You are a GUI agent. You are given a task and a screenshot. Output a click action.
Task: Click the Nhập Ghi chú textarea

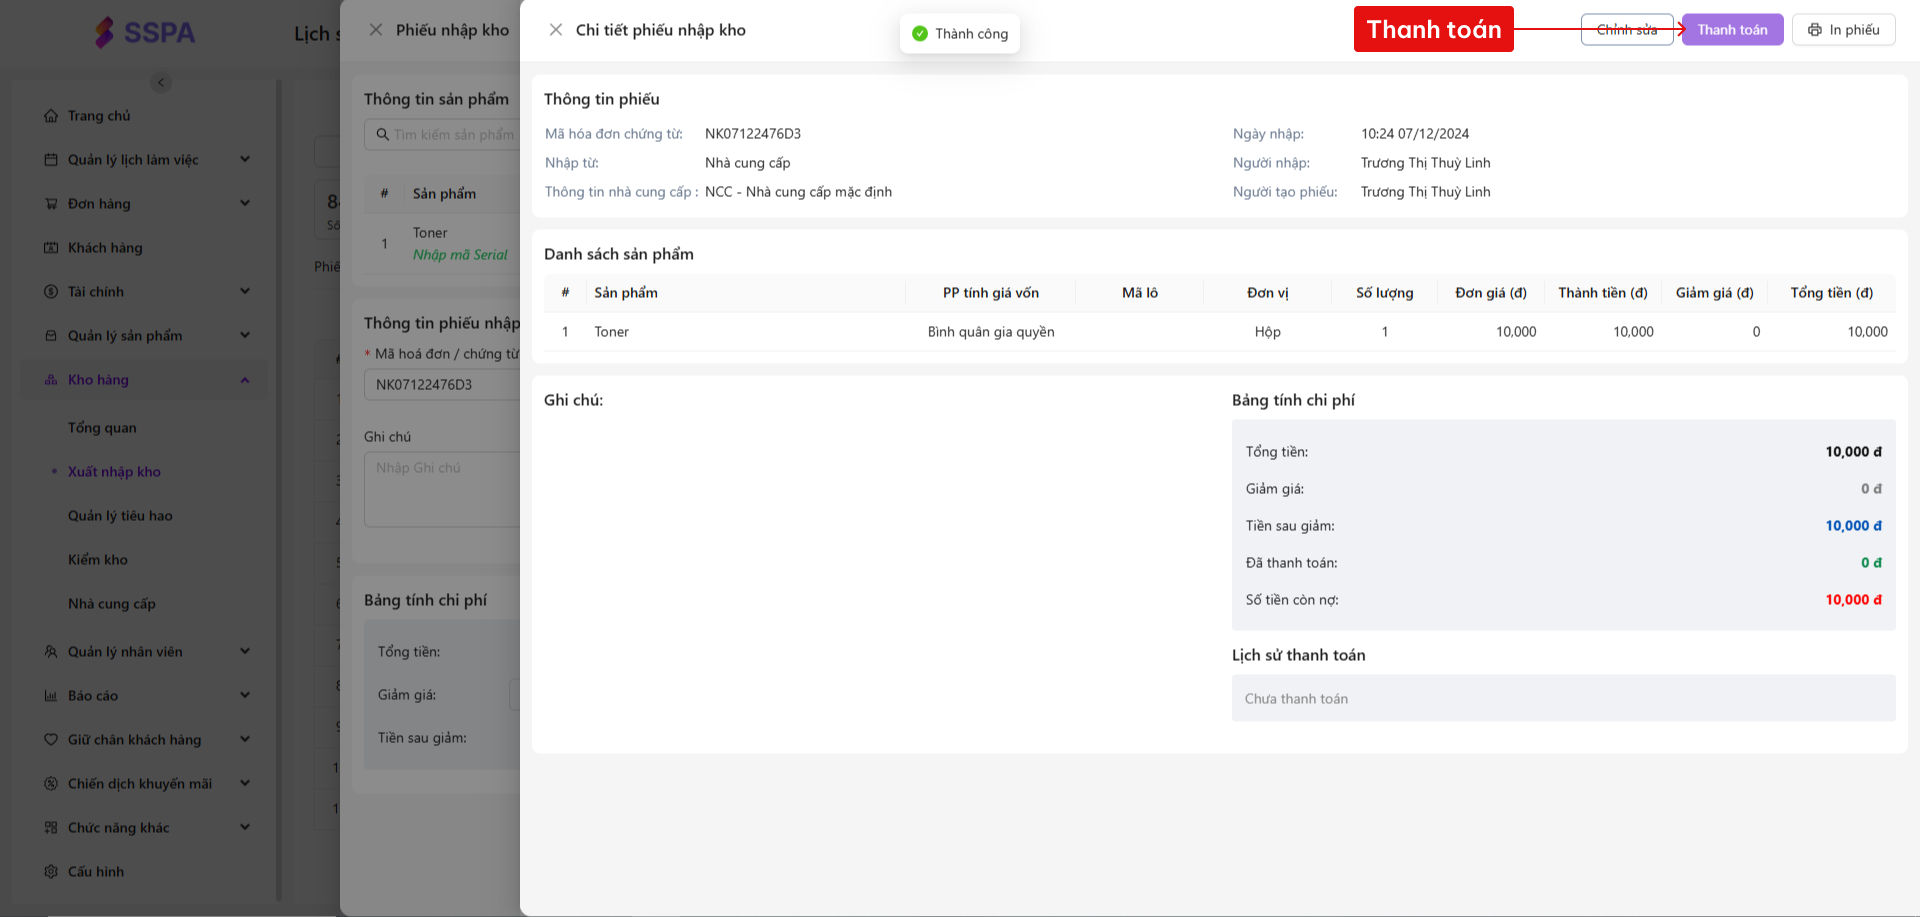442,489
